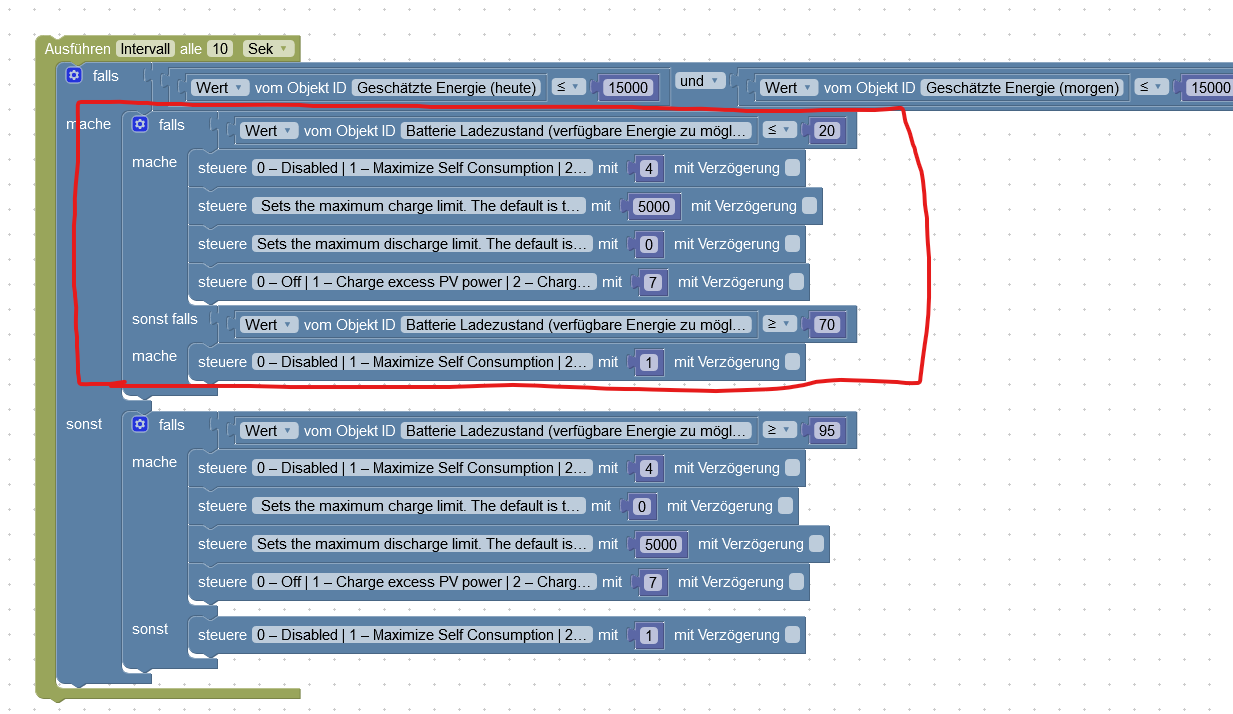Edit the 15000 value after Geschätzte Energie (heute)
Viewport: 1233px width, 714px height.
(629, 88)
